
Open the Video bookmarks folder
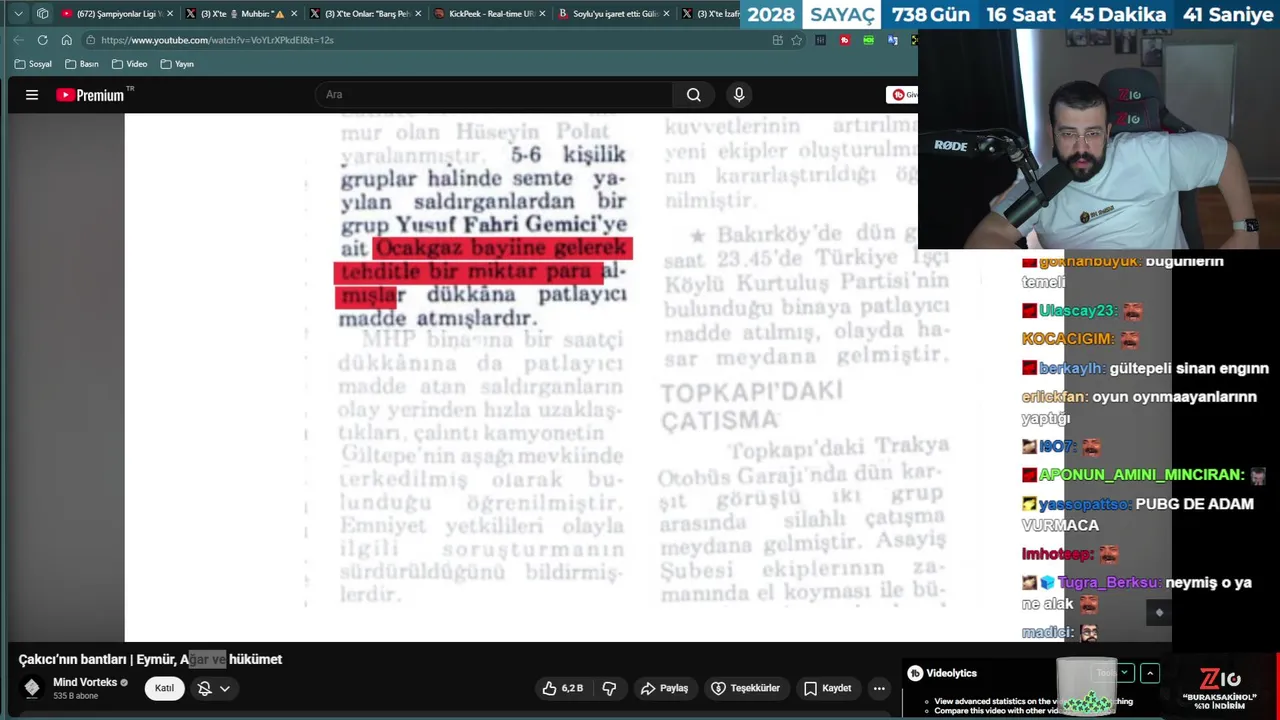(x=130, y=64)
